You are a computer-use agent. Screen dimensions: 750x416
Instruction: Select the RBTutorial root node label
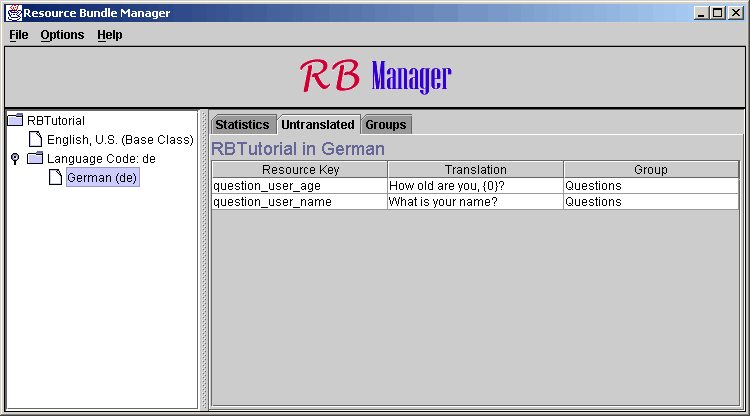click(56, 121)
